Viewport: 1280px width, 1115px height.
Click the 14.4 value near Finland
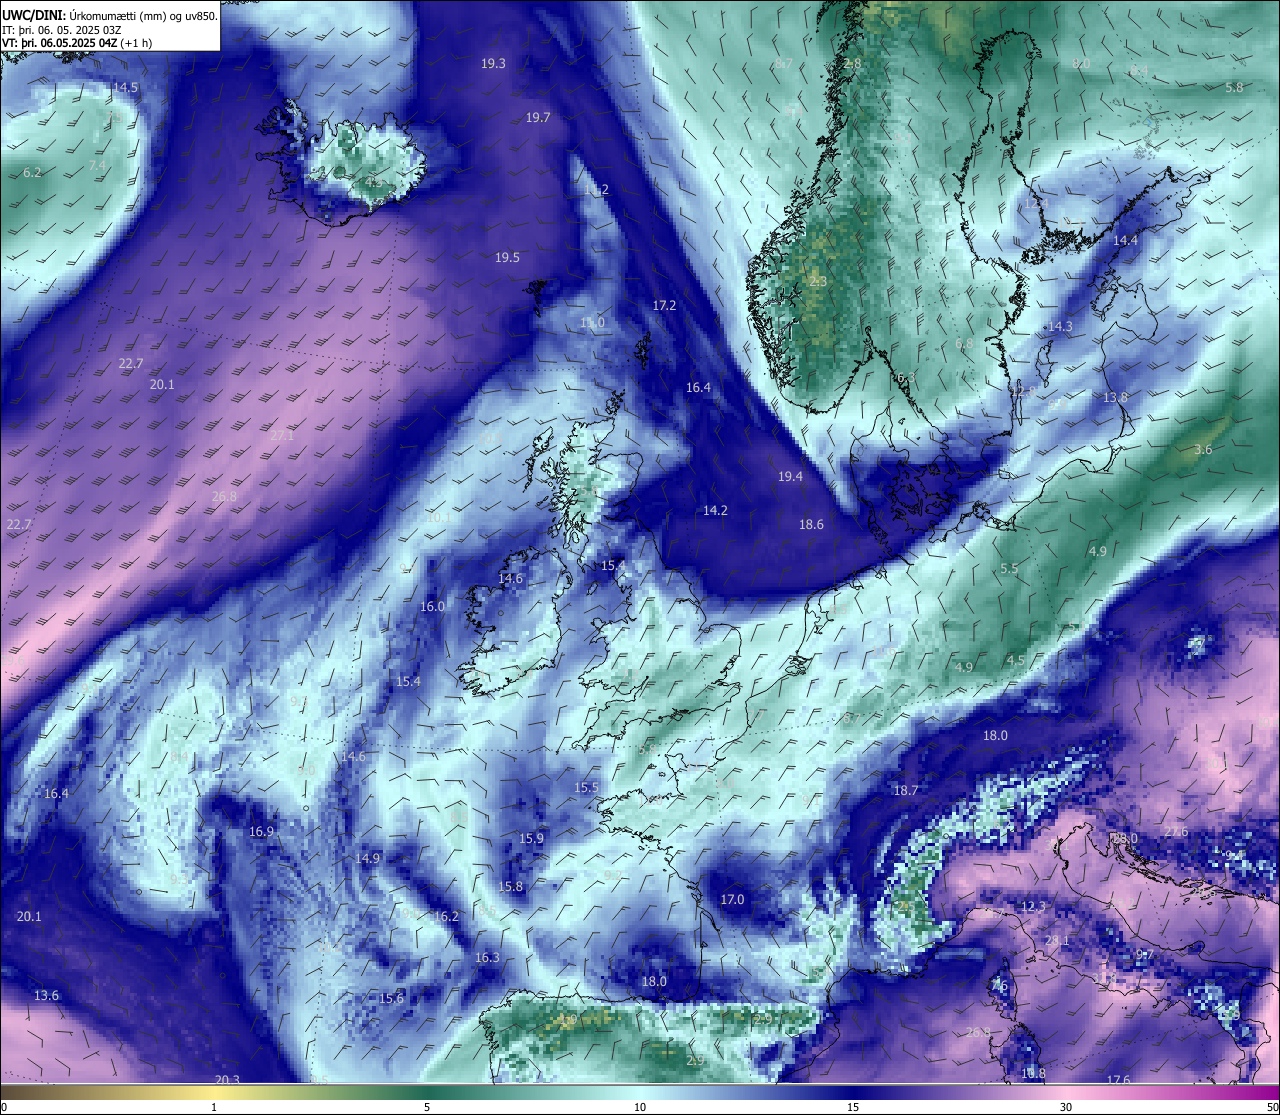coord(1125,241)
